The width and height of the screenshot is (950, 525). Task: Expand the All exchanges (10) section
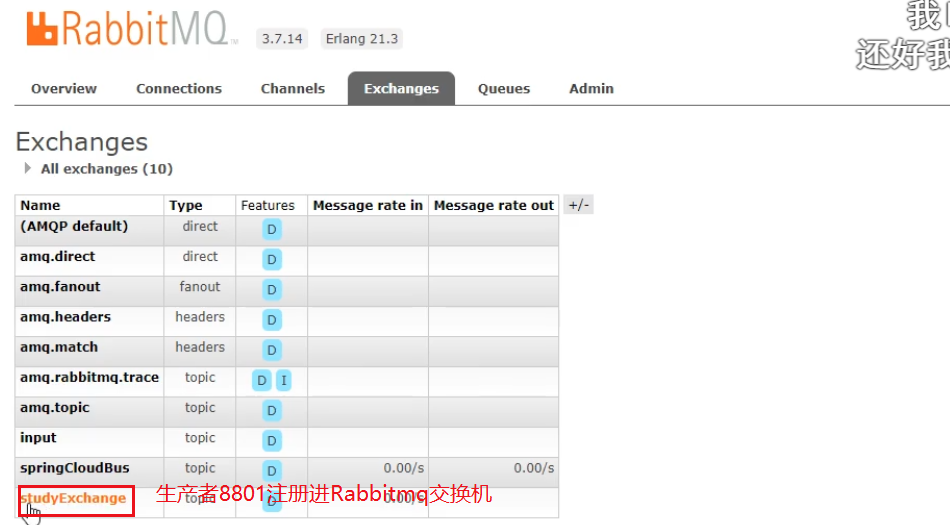tap(99, 169)
